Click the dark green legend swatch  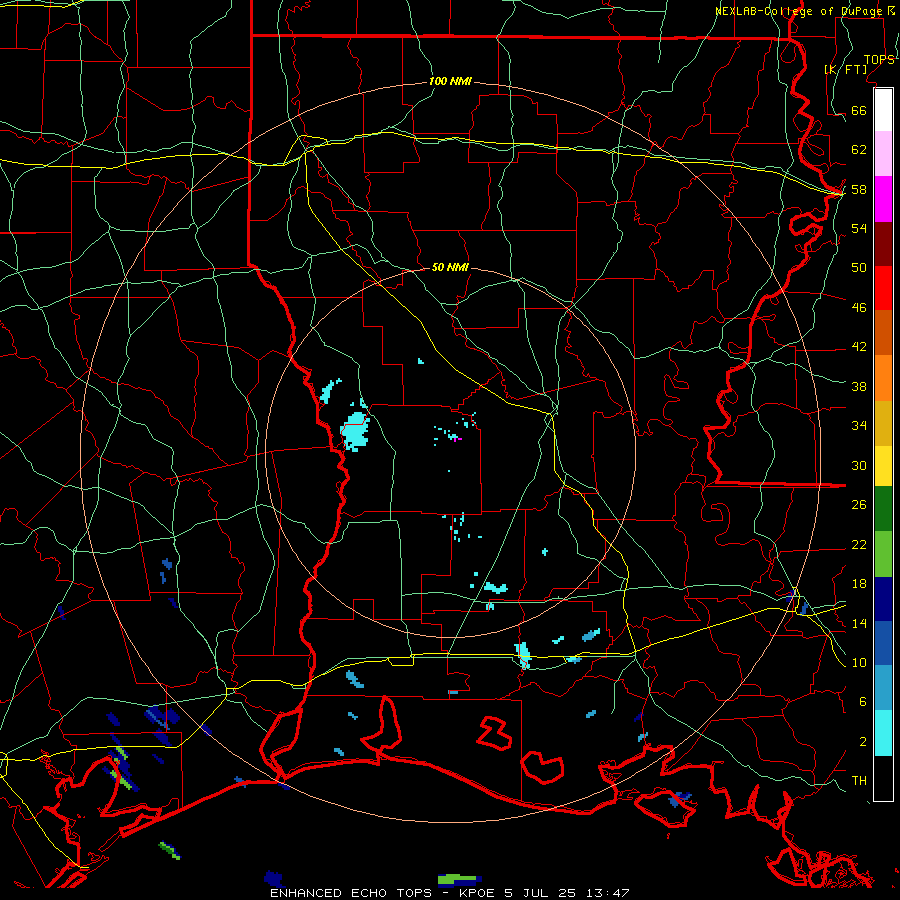pyautogui.click(x=883, y=509)
